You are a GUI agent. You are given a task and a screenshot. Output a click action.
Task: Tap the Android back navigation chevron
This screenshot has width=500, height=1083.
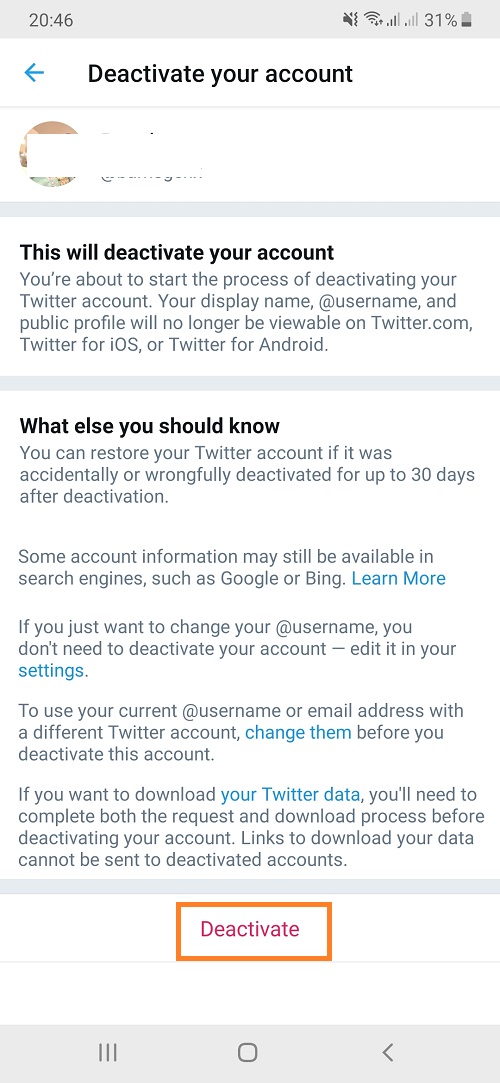[x=388, y=1052]
